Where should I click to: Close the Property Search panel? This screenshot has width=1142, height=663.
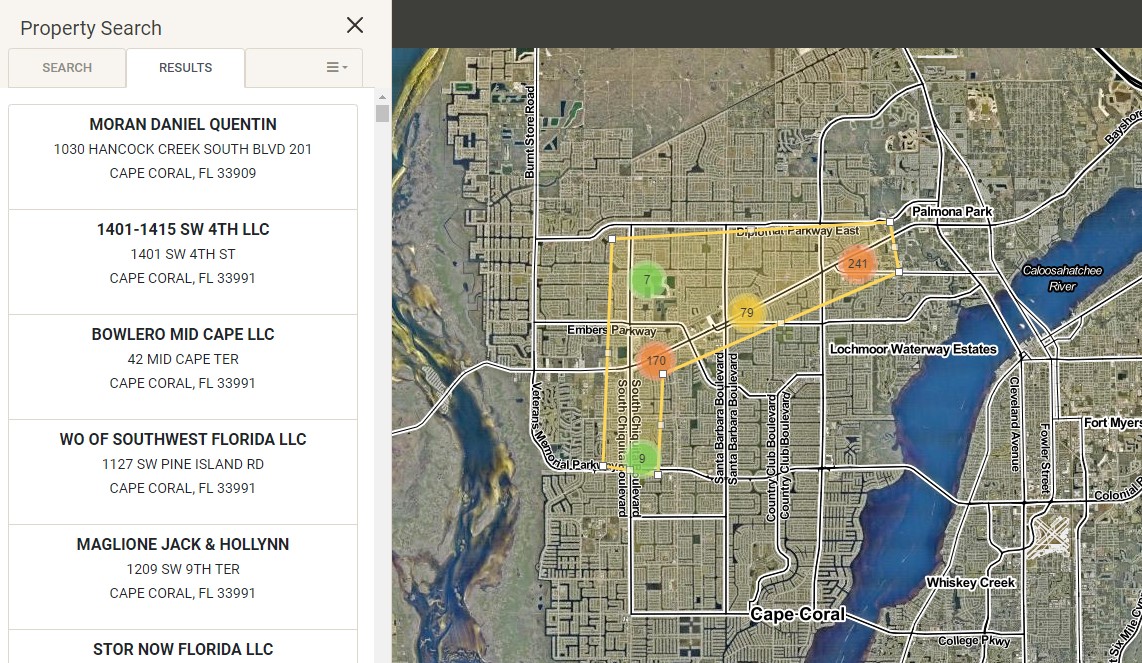355,26
